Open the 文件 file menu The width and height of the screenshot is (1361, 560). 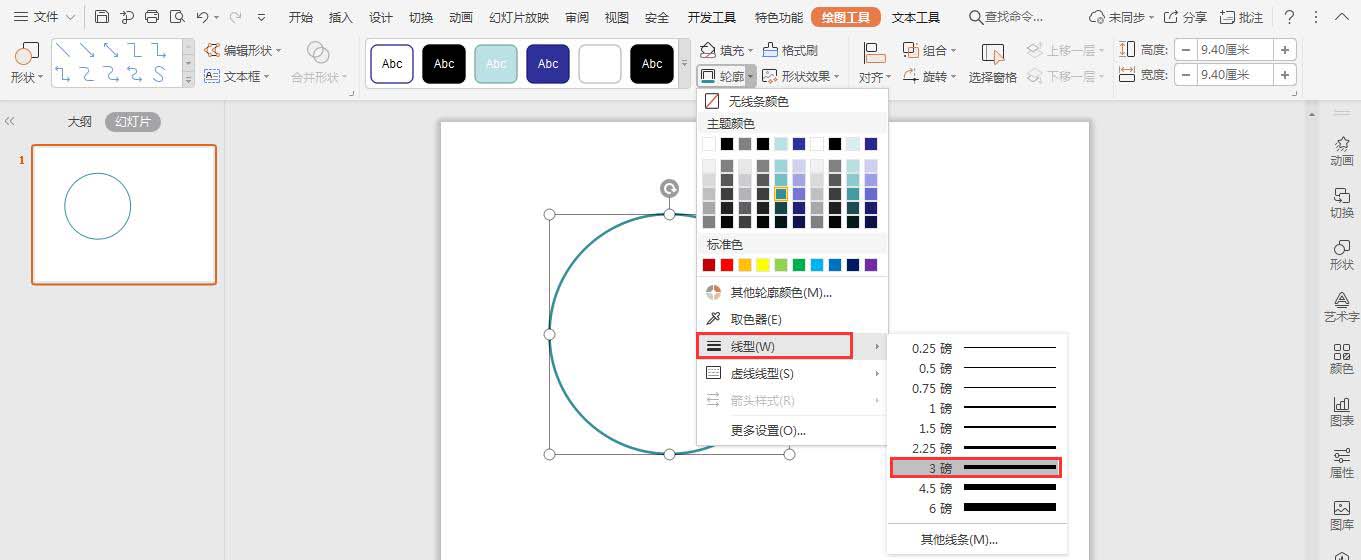click(x=44, y=17)
